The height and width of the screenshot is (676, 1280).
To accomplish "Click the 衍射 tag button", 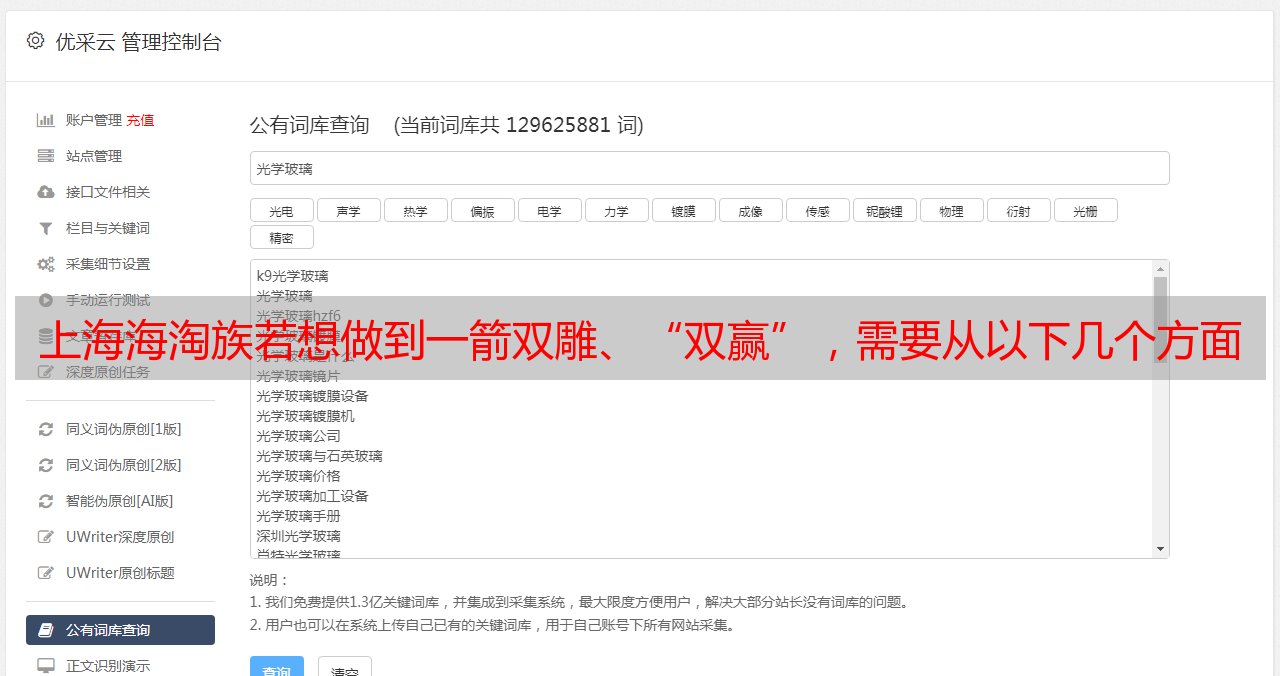I will click(x=1018, y=210).
